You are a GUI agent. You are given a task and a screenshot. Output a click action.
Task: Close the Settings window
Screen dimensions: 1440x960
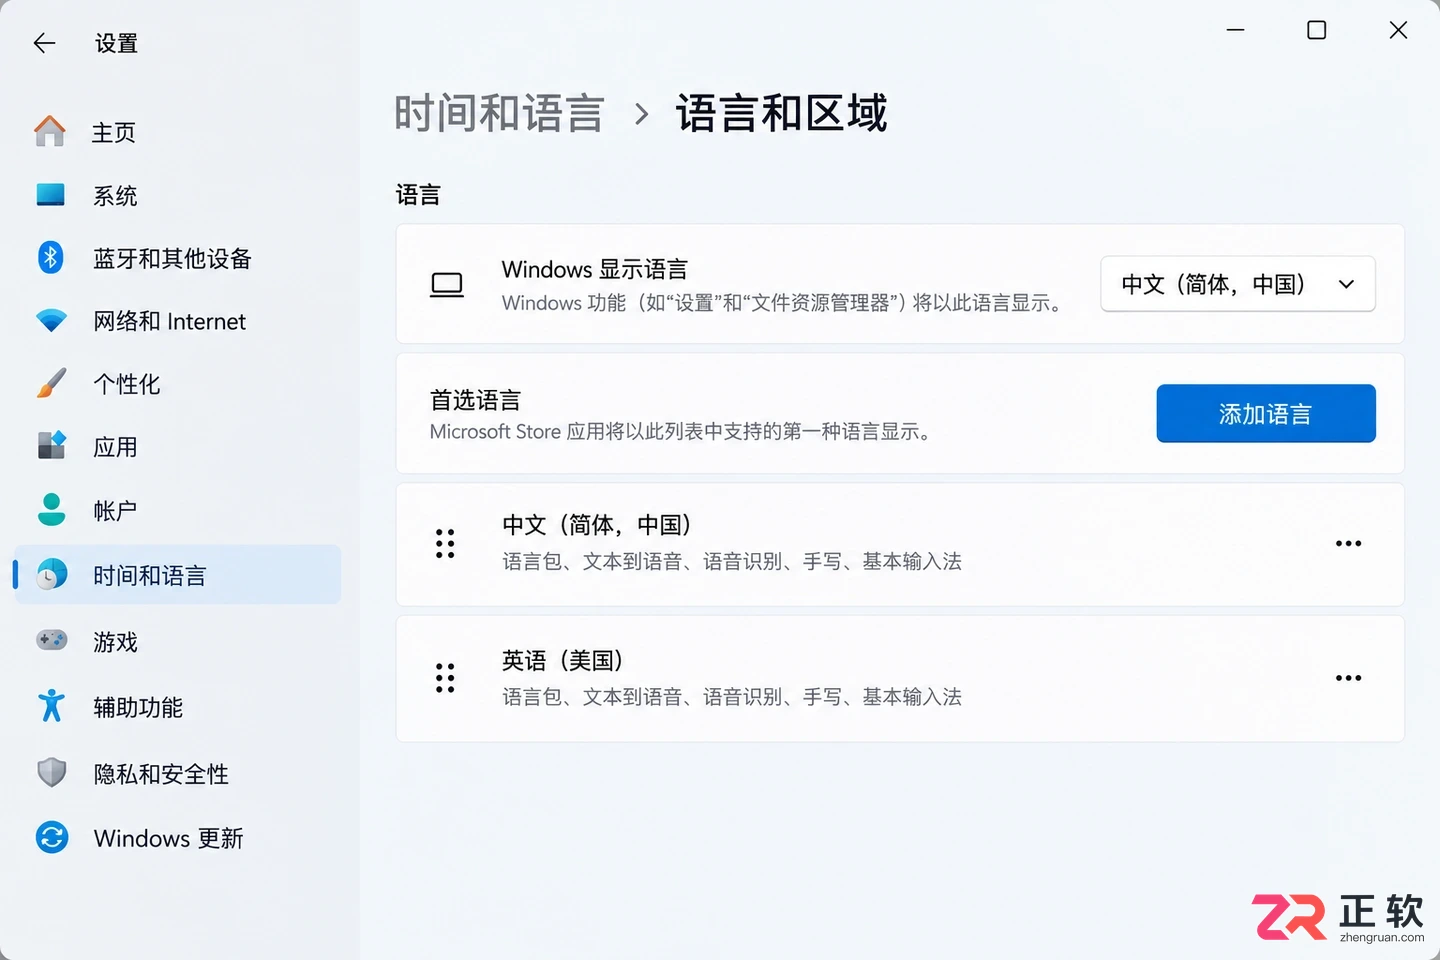click(x=1398, y=30)
